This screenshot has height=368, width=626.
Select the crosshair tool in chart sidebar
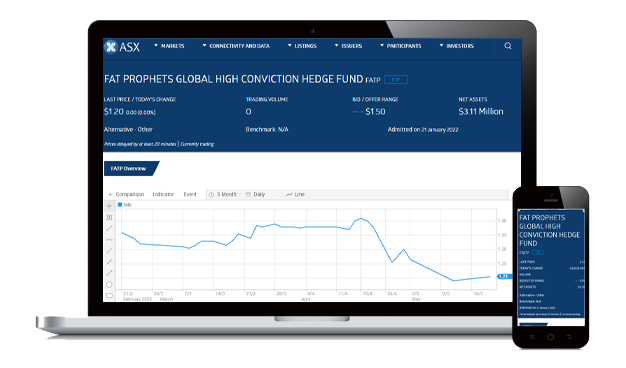(109, 206)
